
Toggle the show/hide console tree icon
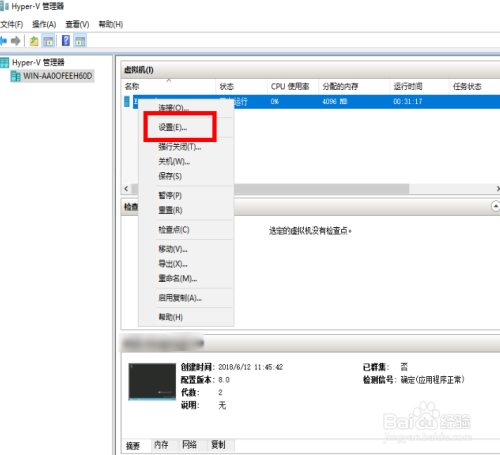pyautogui.click(x=48, y=41)
